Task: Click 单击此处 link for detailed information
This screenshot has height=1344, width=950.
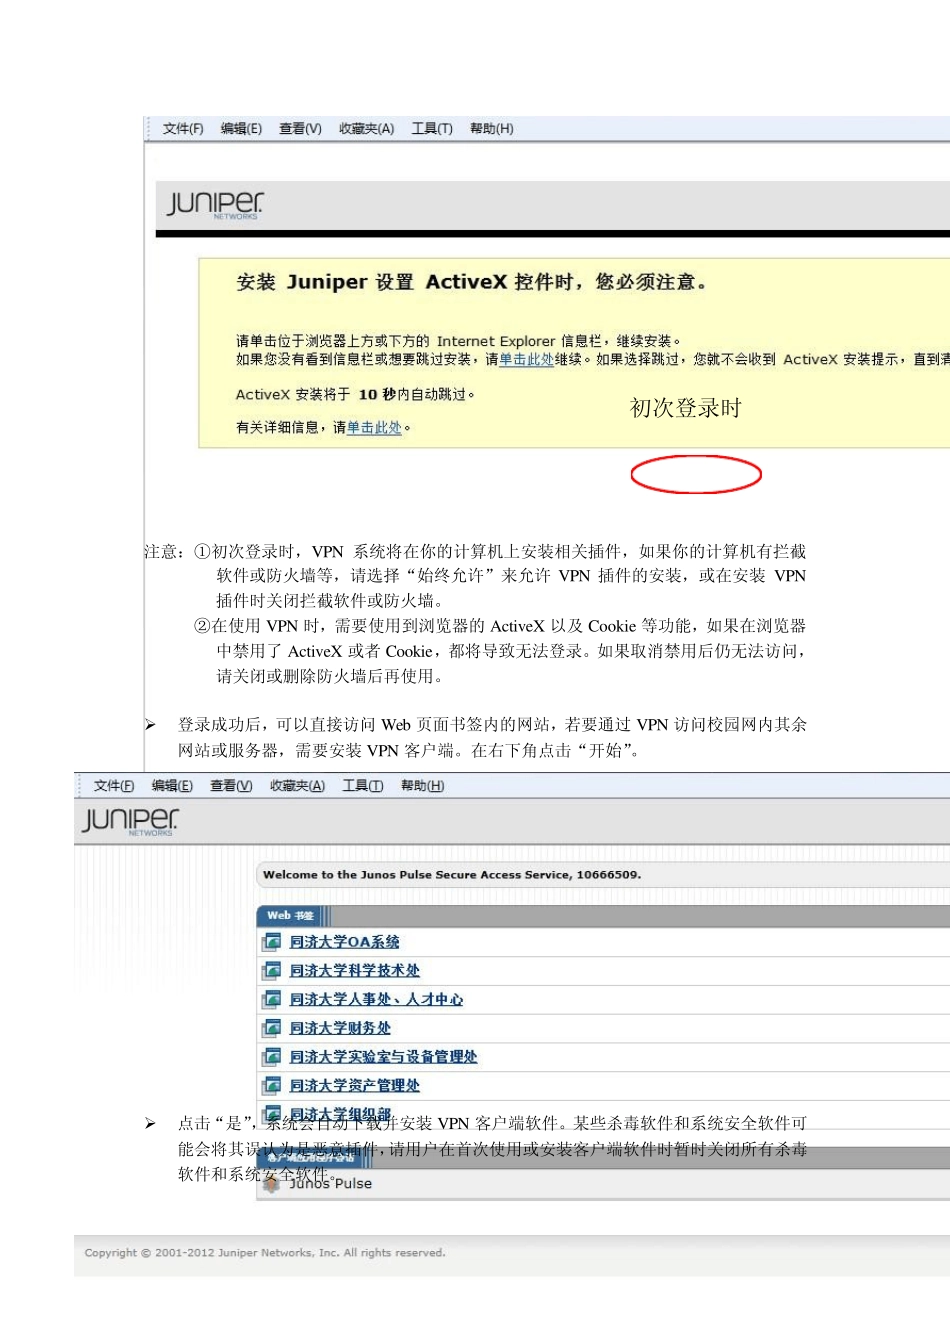Action: 374,427
